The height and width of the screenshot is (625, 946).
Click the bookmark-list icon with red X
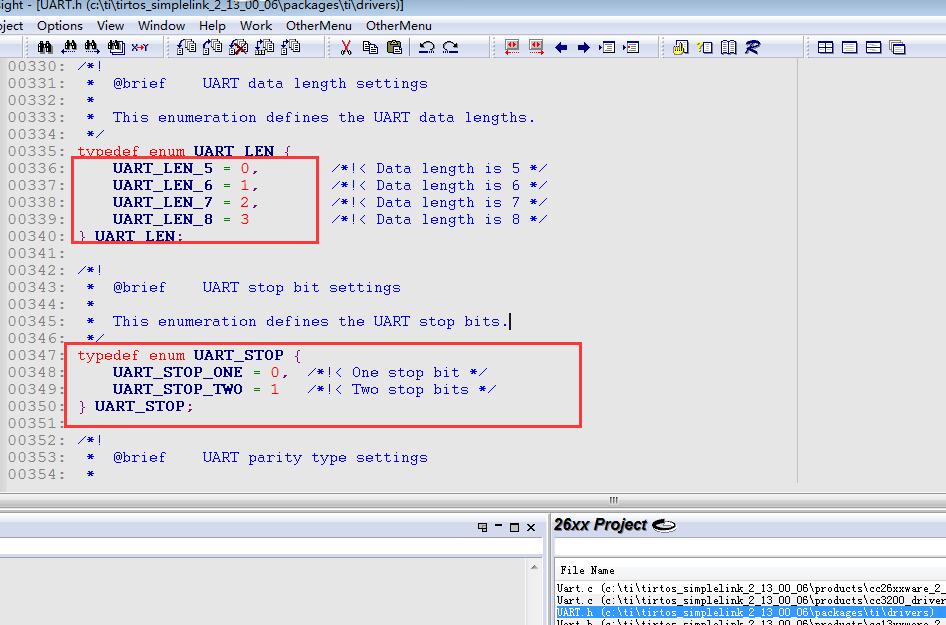point(239,47)
